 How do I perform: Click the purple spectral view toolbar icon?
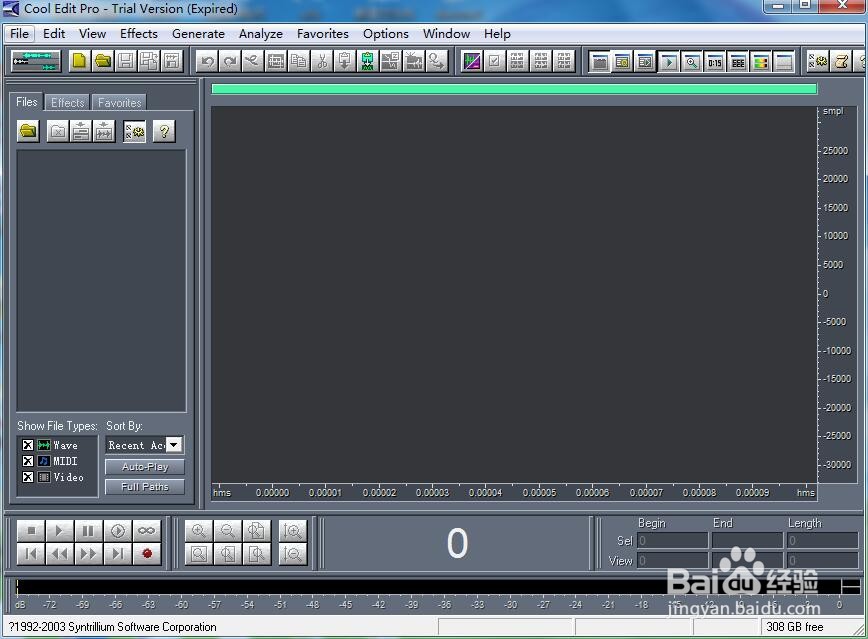(x=472, y=61)
